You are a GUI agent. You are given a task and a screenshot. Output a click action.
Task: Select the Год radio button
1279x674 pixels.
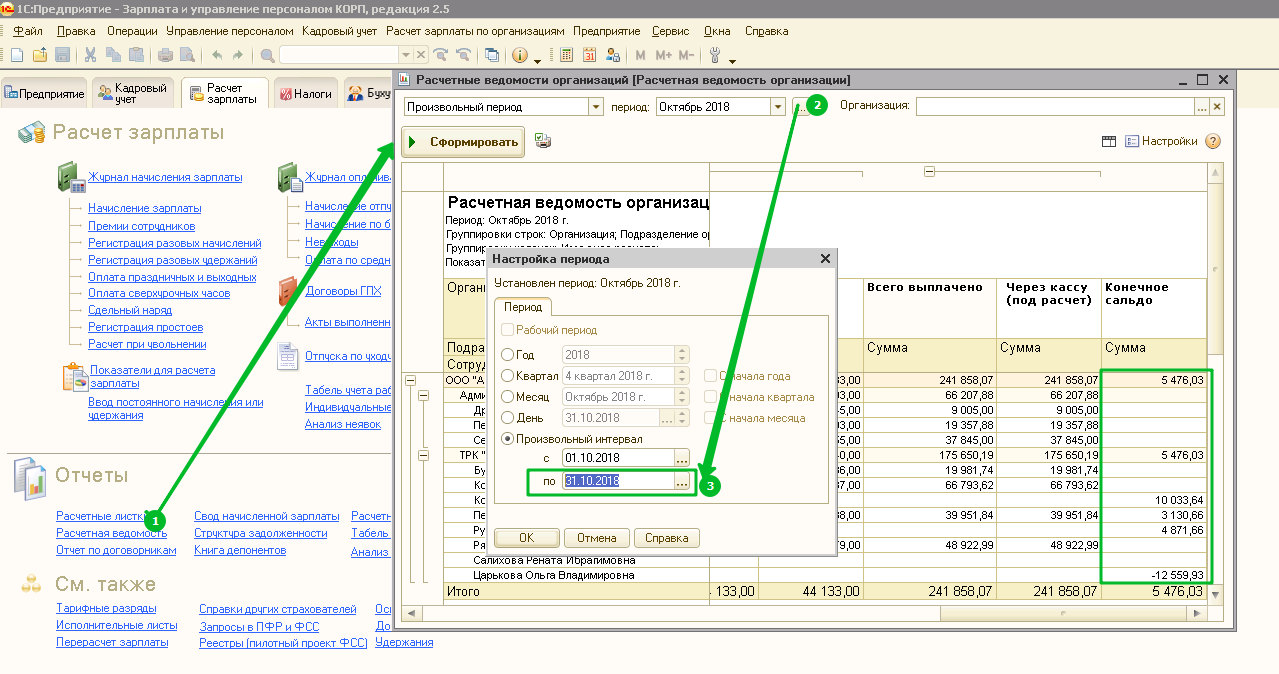coord(507,354)
